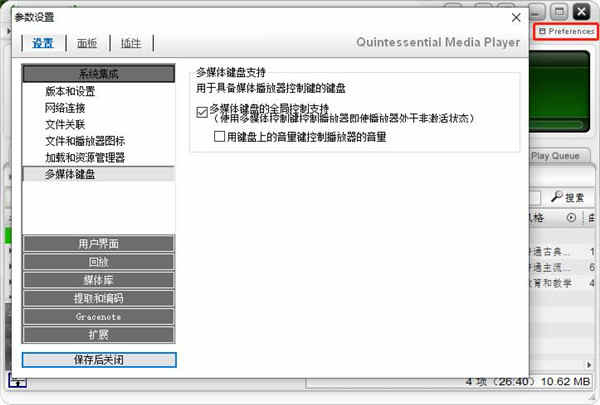This screenshot has width=600, height=405.
Task: Click the 搜索 magnifier button in the player
Action: [567, 197]
